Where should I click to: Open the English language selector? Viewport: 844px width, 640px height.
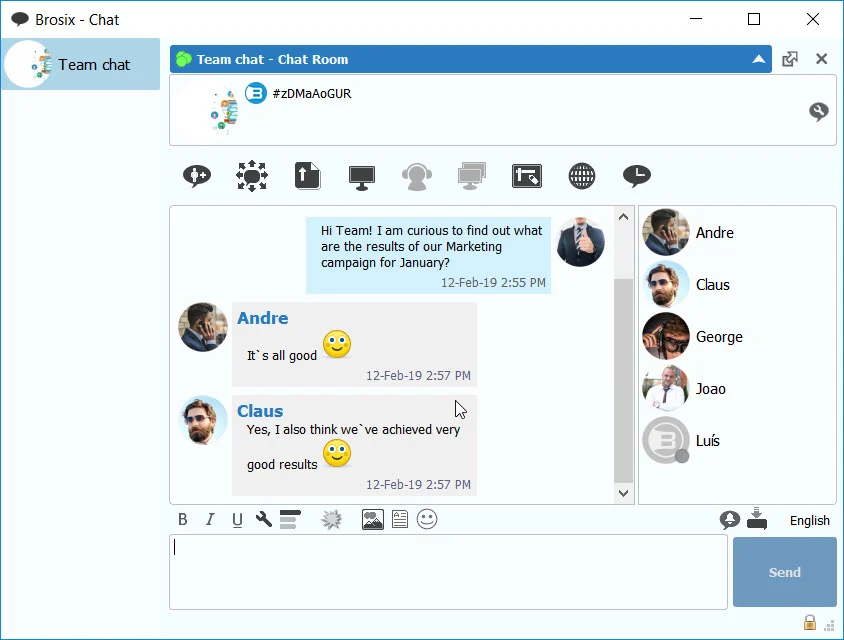[x=809, y=520]
